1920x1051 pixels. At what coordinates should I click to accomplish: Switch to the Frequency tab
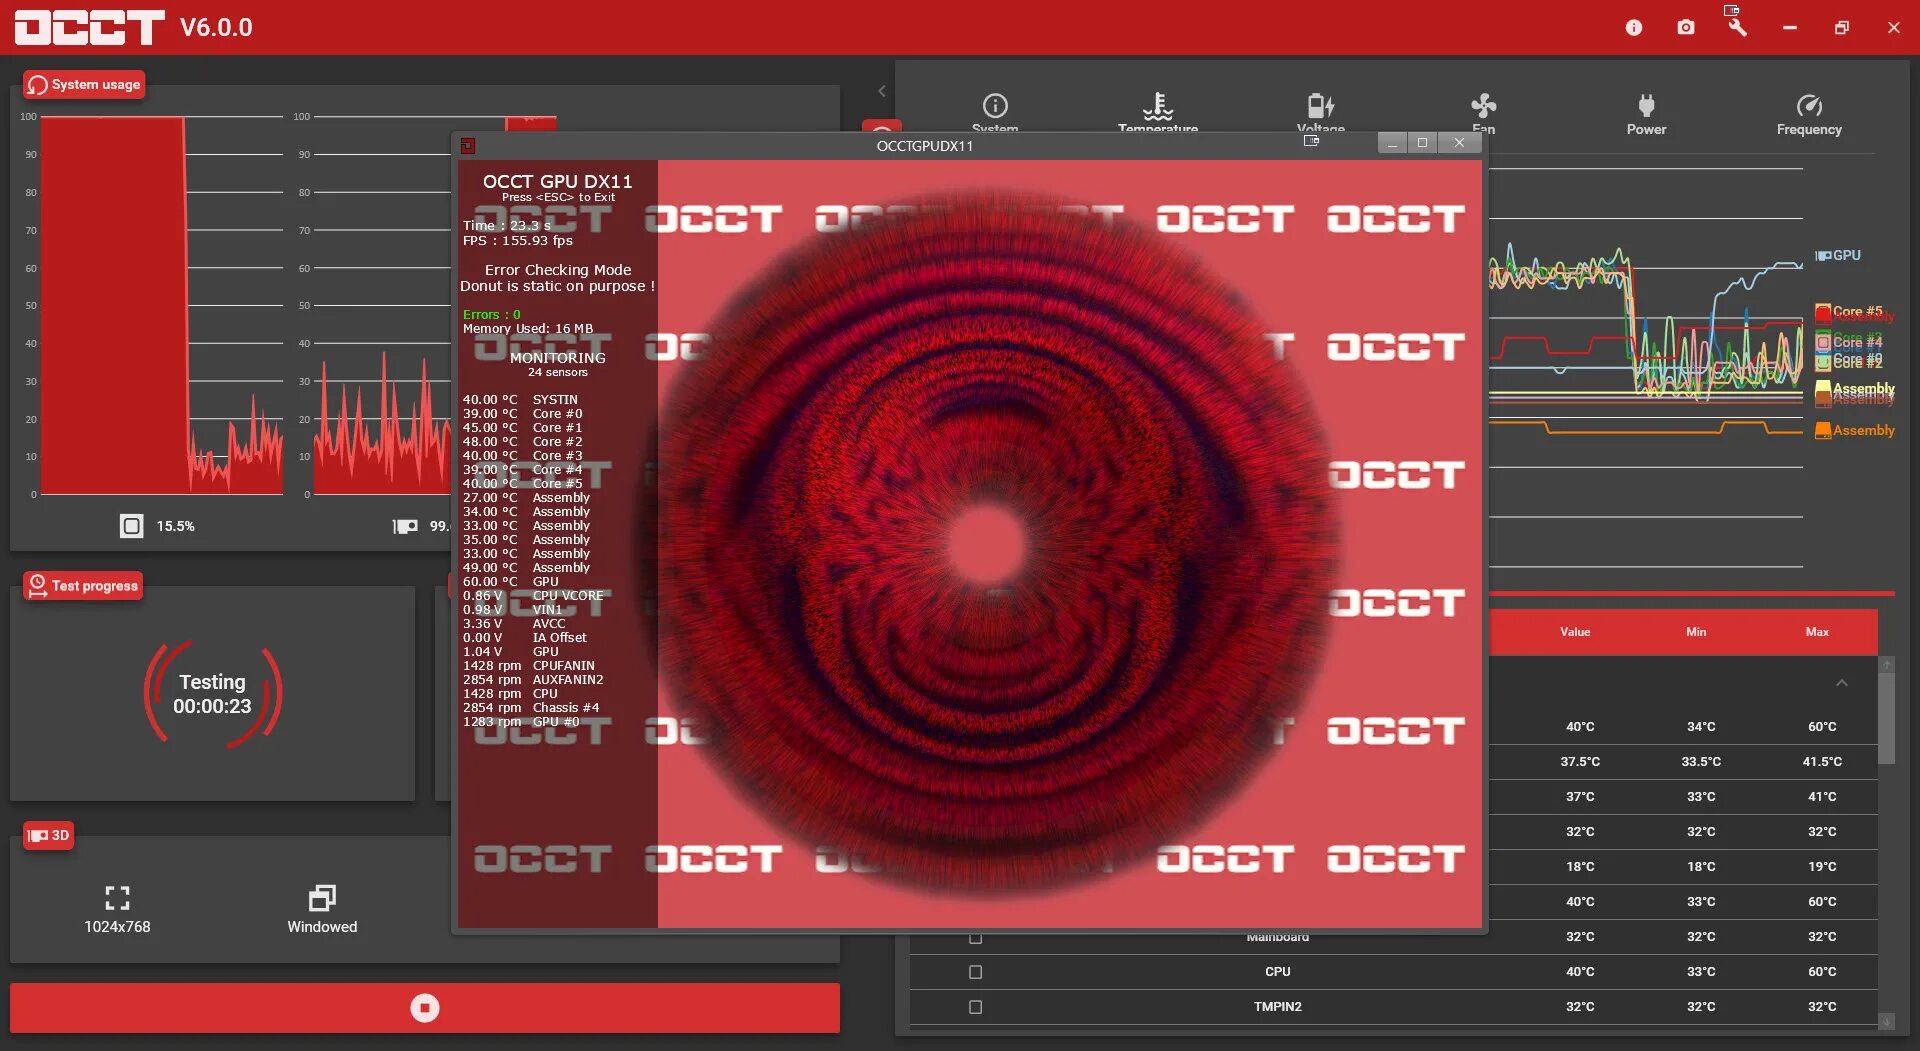pyautogui.click(x=1809, y=114)
